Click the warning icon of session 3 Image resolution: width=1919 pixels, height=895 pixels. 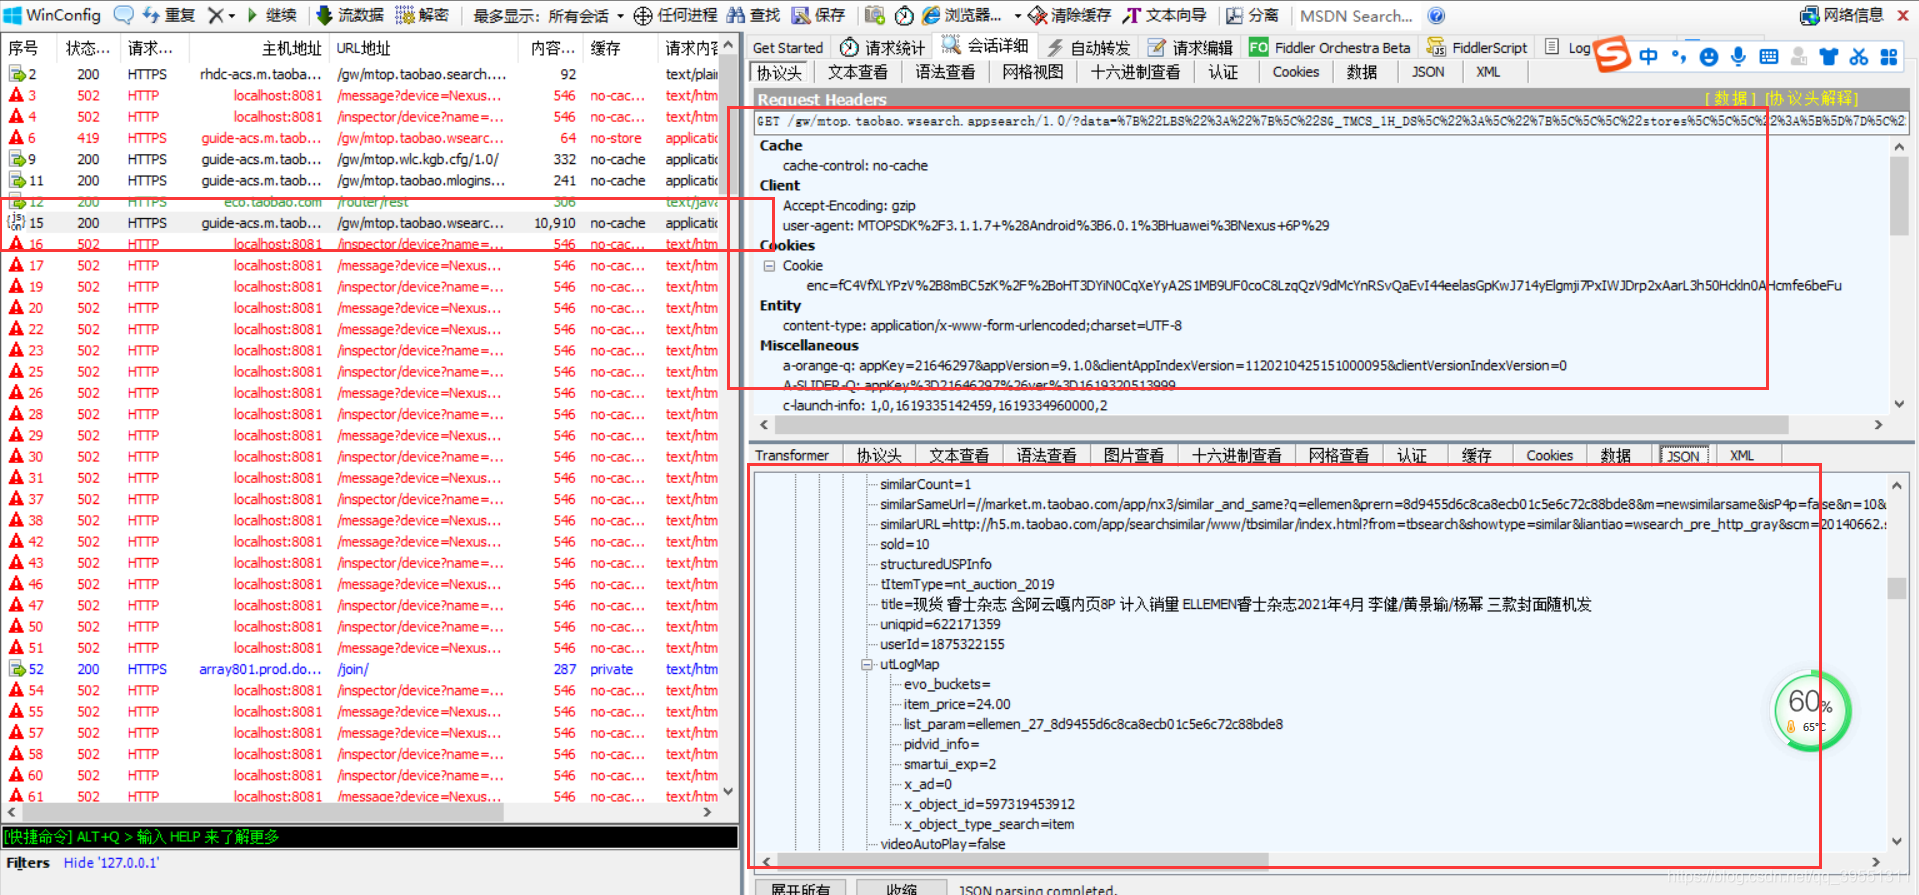[16, 95]
